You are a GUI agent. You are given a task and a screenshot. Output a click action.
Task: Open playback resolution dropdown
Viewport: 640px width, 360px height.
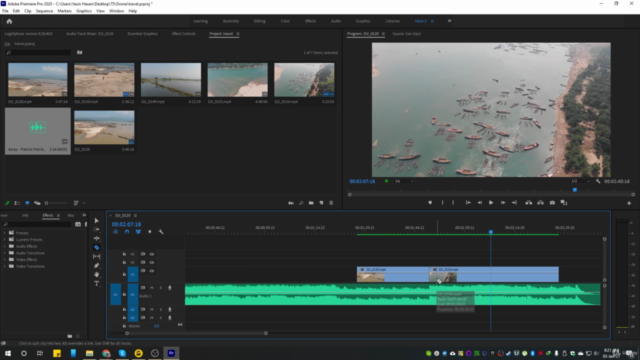(x=580, y=181)
